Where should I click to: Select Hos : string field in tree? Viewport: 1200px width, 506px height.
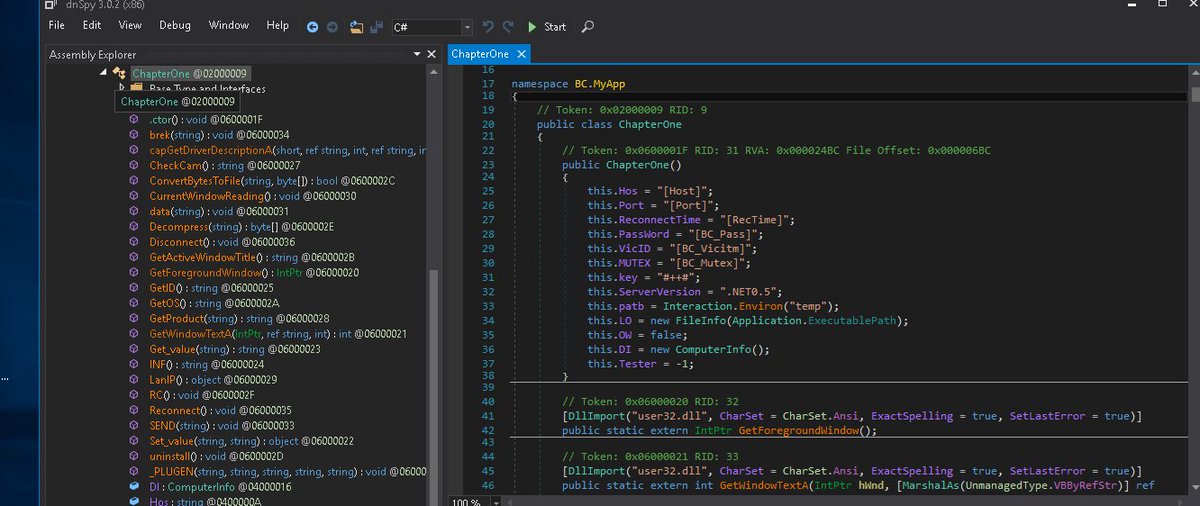204,501
